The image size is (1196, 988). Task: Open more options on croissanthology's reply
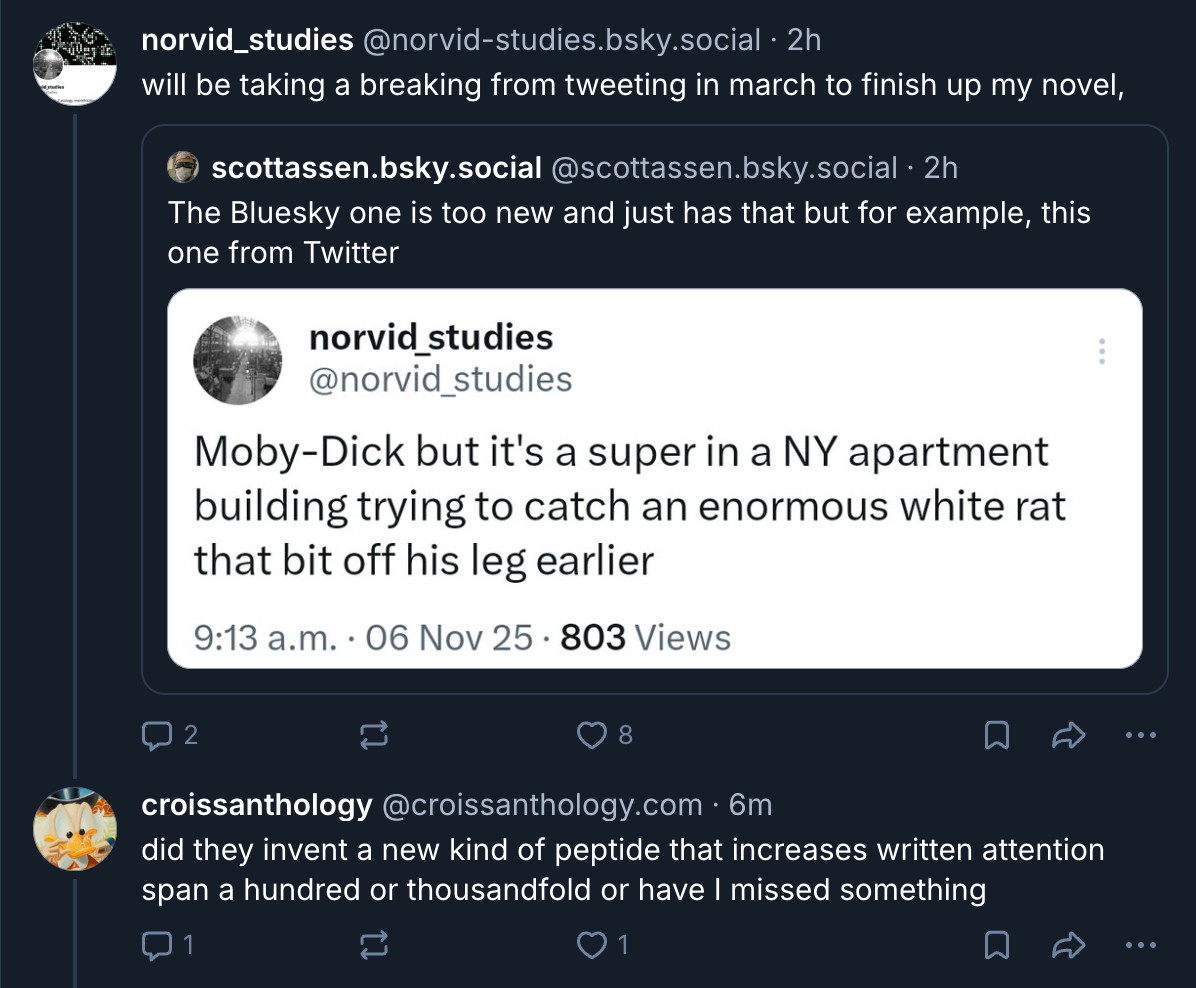click(x=1140, y=945)
